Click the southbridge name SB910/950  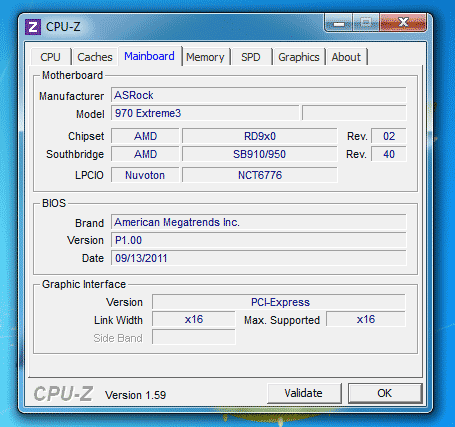260,154
